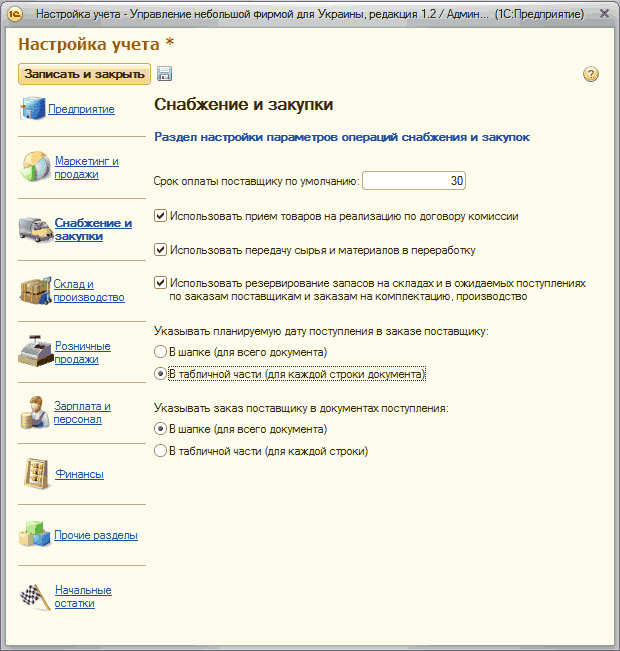Image resolution: width=620 pixels, height=651 pixels.
Task: Open the Начальные остатки section link
Action: (x=83, y=597)
